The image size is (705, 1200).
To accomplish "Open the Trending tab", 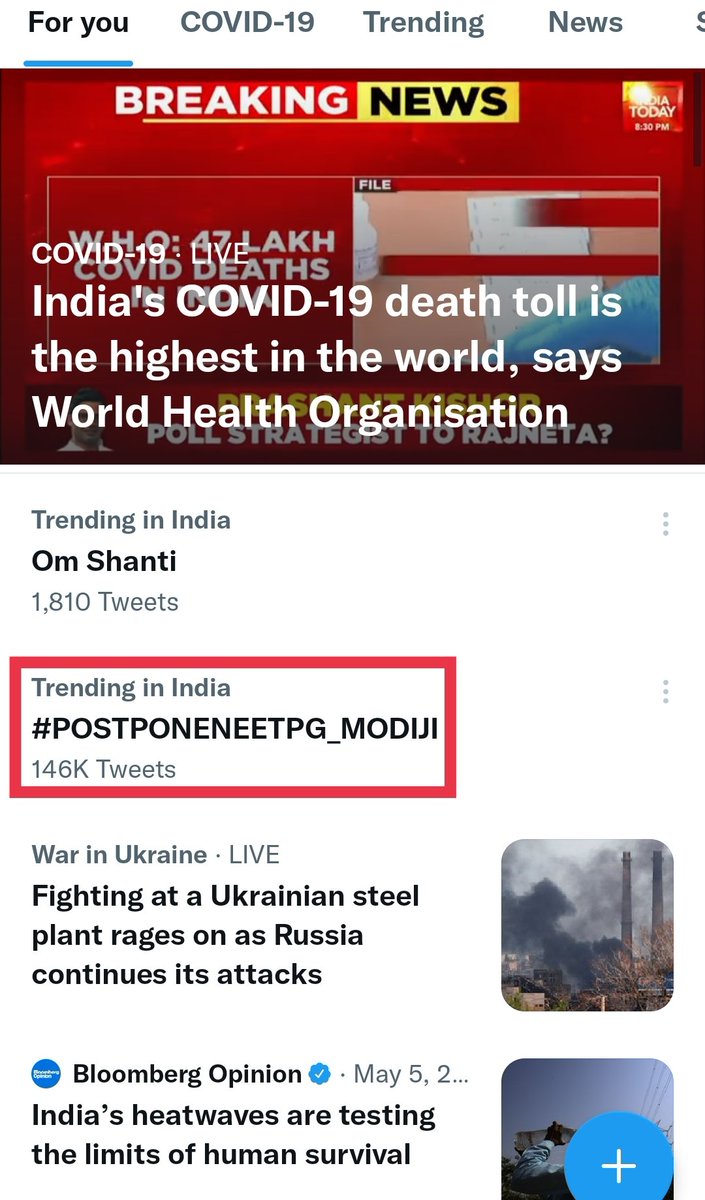I will 423,22.
